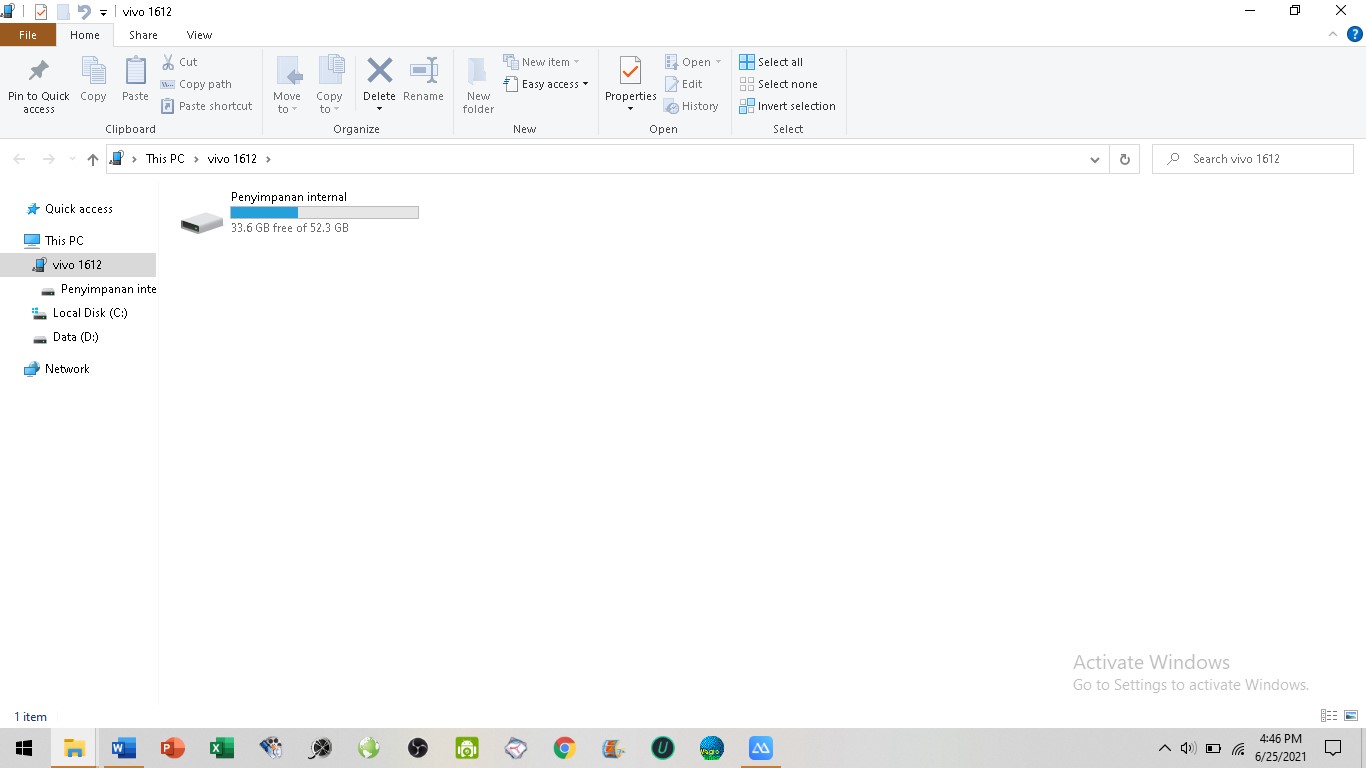Click Pin to Quick access icon

(39, 71)
